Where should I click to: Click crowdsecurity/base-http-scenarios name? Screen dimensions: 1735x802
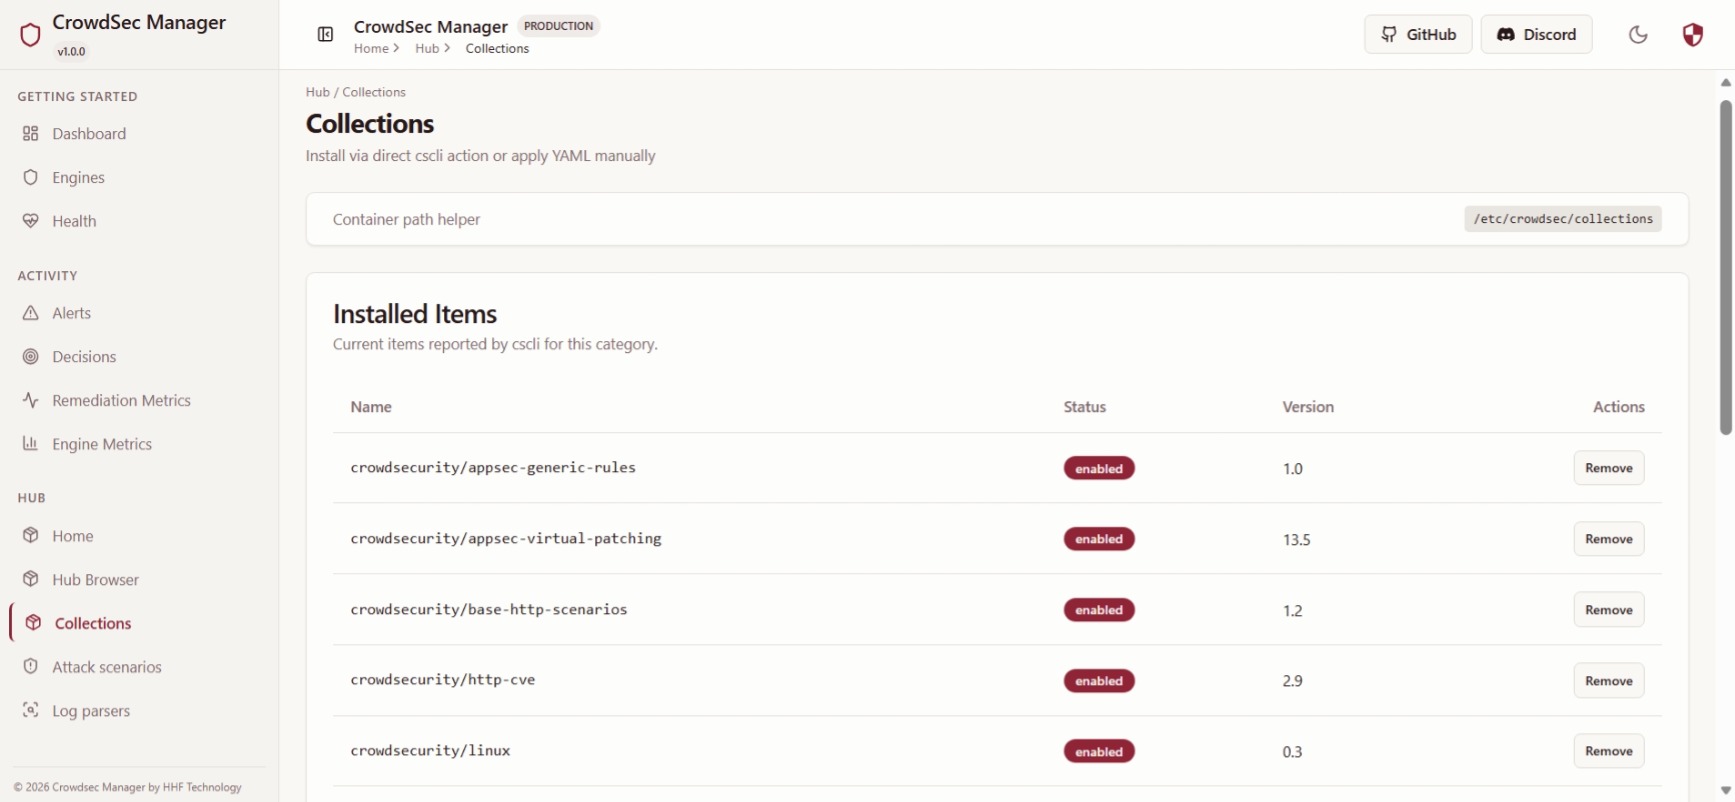pos(489,609)
